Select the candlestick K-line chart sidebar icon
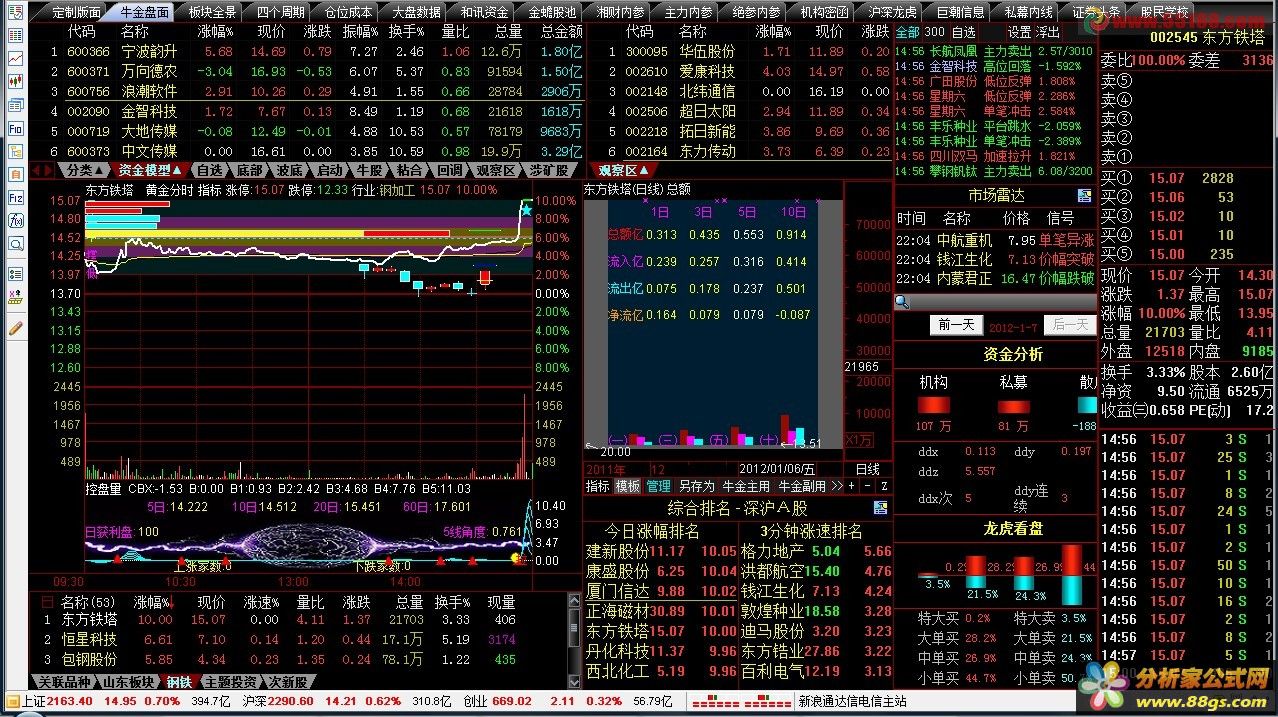Screen dimensions: 1278x717 tap(15, 82)
